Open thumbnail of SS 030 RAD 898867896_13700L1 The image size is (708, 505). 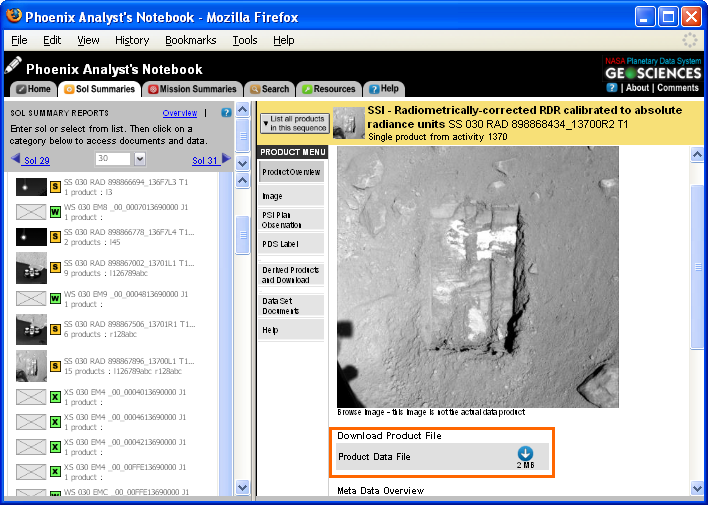31,366
